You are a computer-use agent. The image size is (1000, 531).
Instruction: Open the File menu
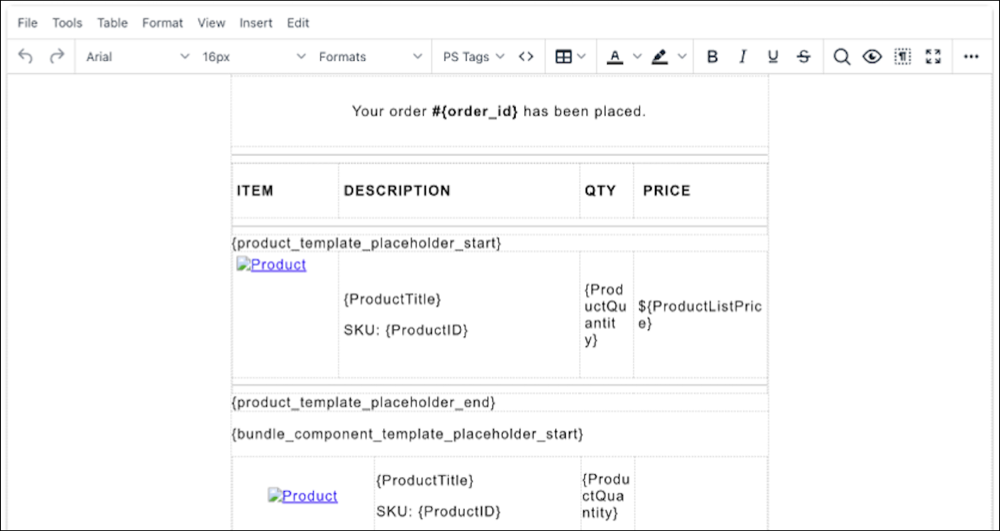27,23
